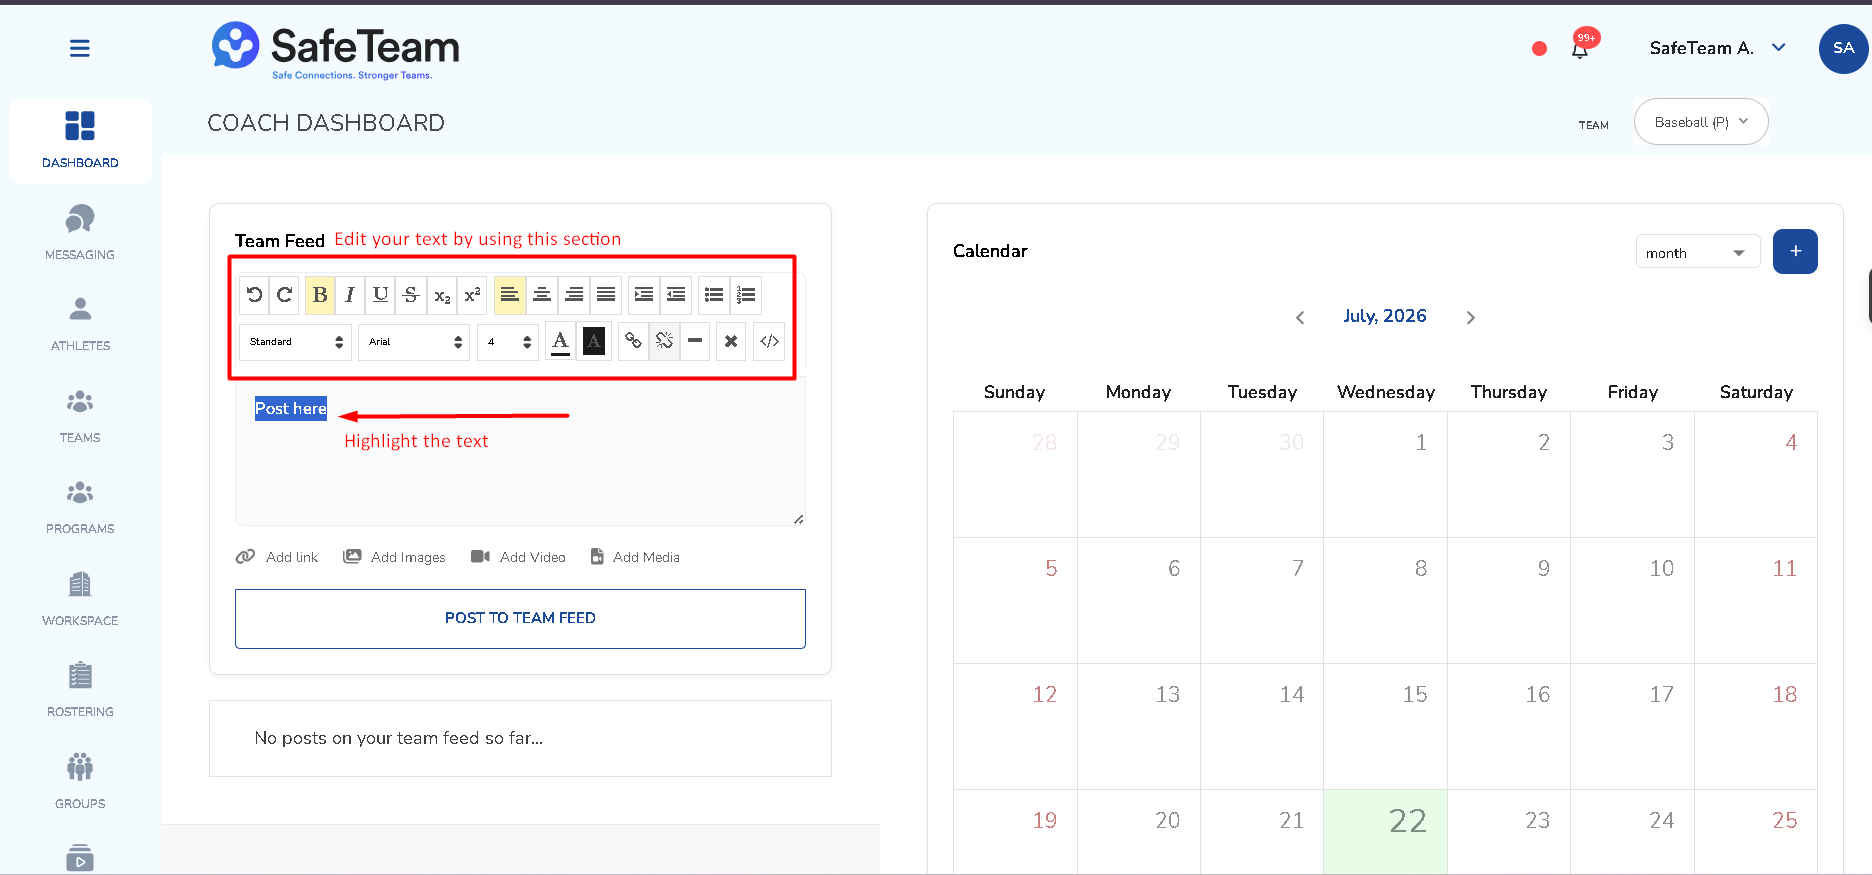Insert a bulleted list

pyautogui.click(x=714, y=294)
